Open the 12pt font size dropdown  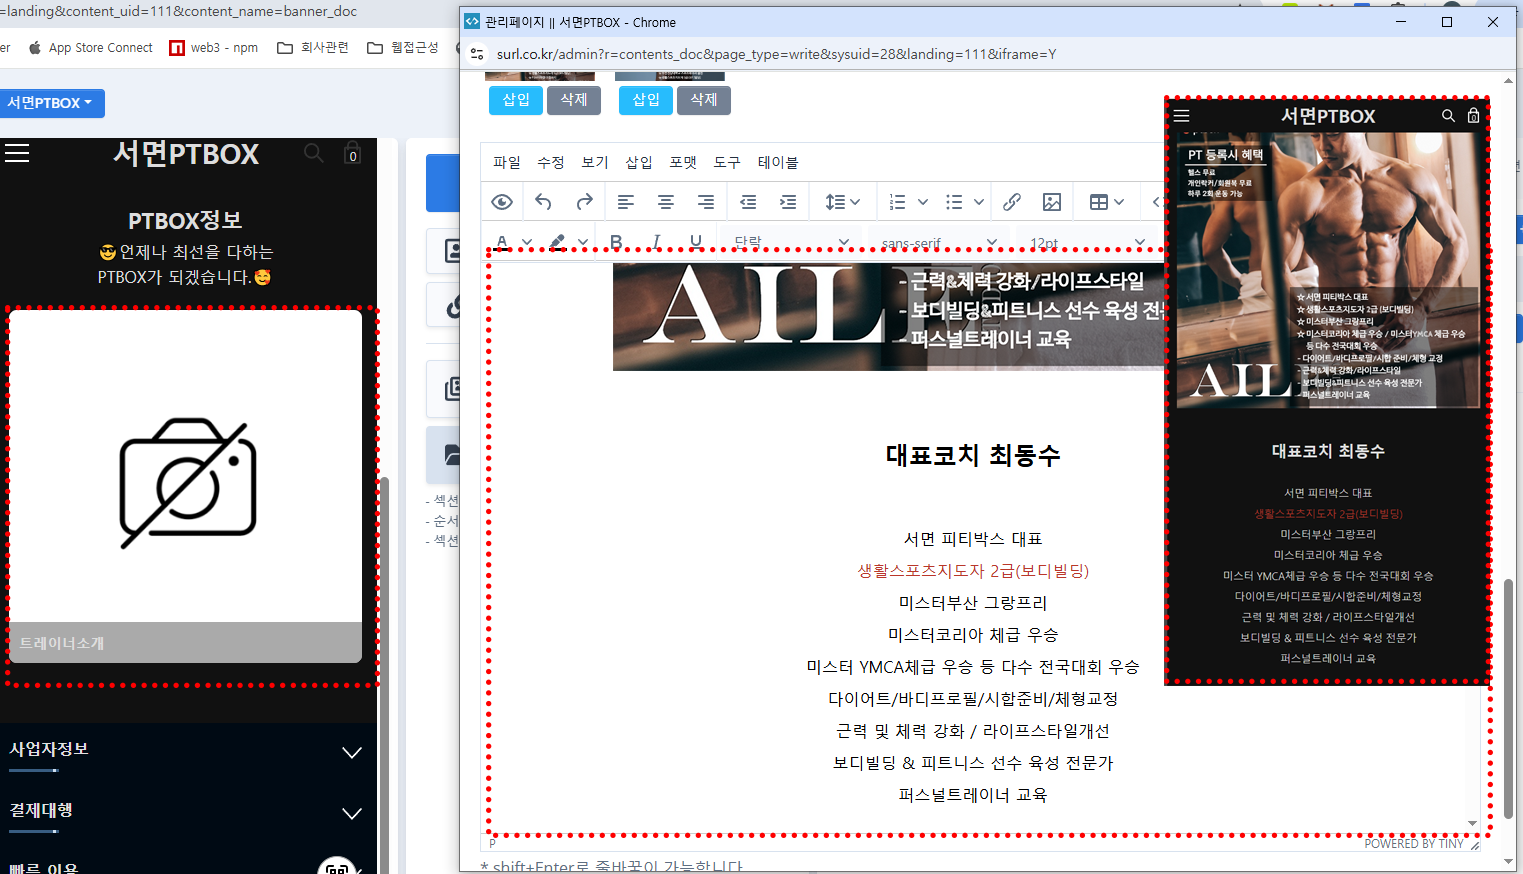click(1086, 242)
